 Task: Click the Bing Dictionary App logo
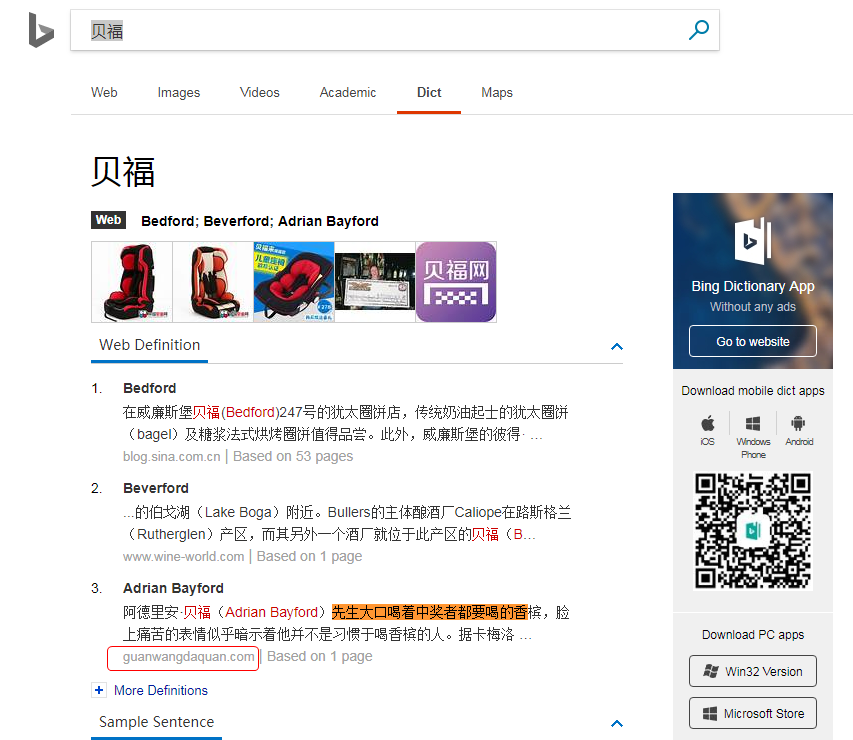coord(753,240)
